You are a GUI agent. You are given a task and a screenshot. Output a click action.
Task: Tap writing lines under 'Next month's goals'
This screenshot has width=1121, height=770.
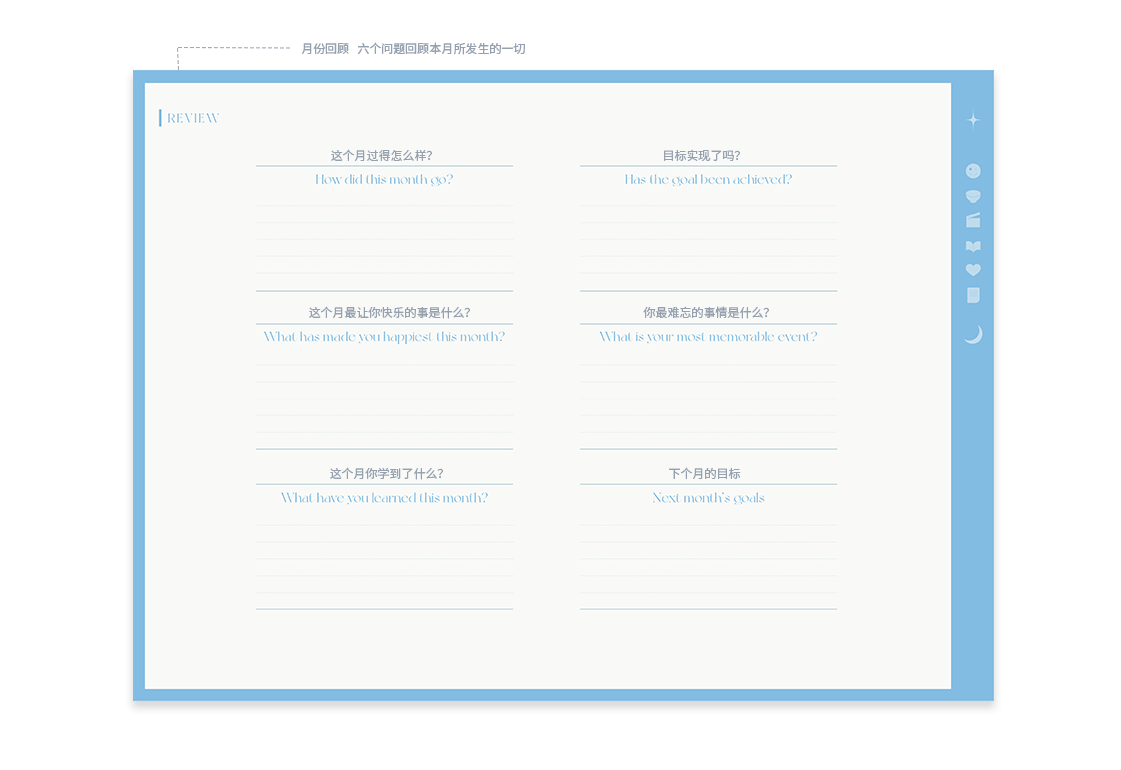708,559
